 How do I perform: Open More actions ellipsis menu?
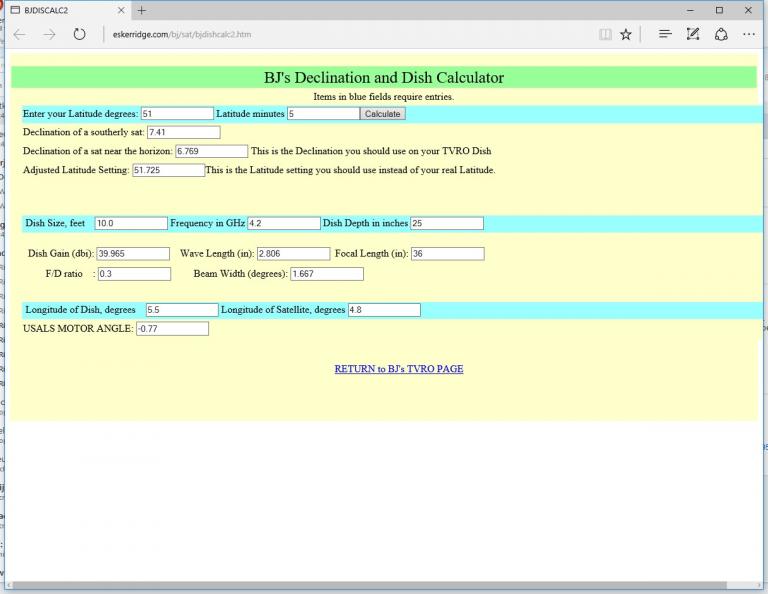pyautogui.click(x=749, y=34)
